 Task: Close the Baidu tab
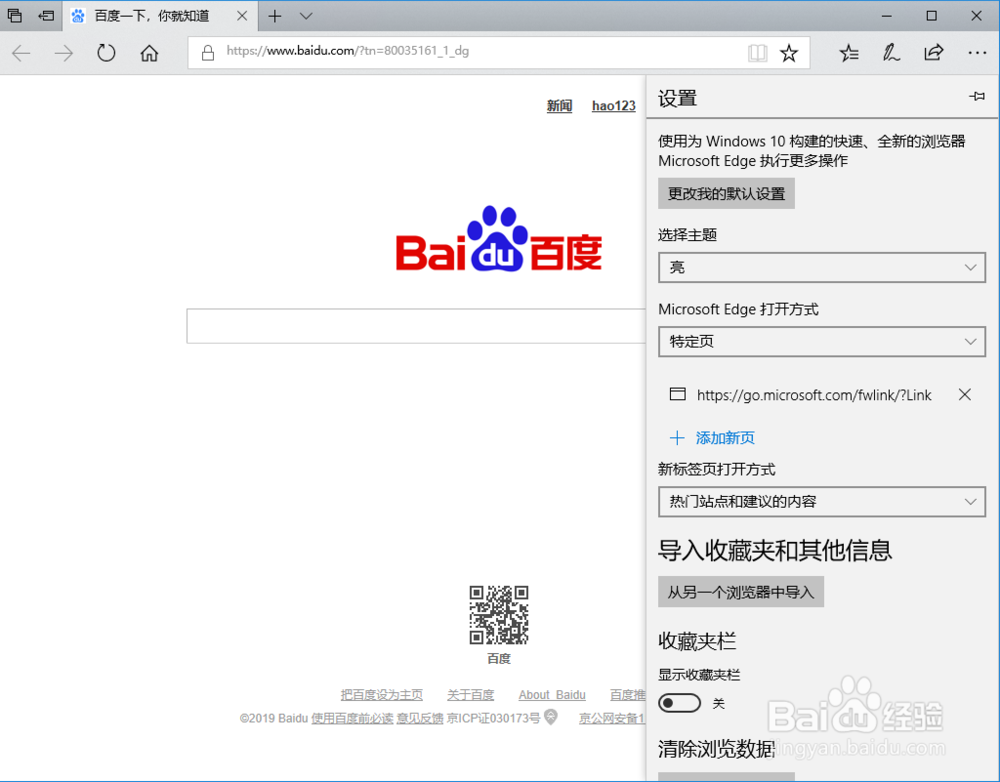(242, 16)
